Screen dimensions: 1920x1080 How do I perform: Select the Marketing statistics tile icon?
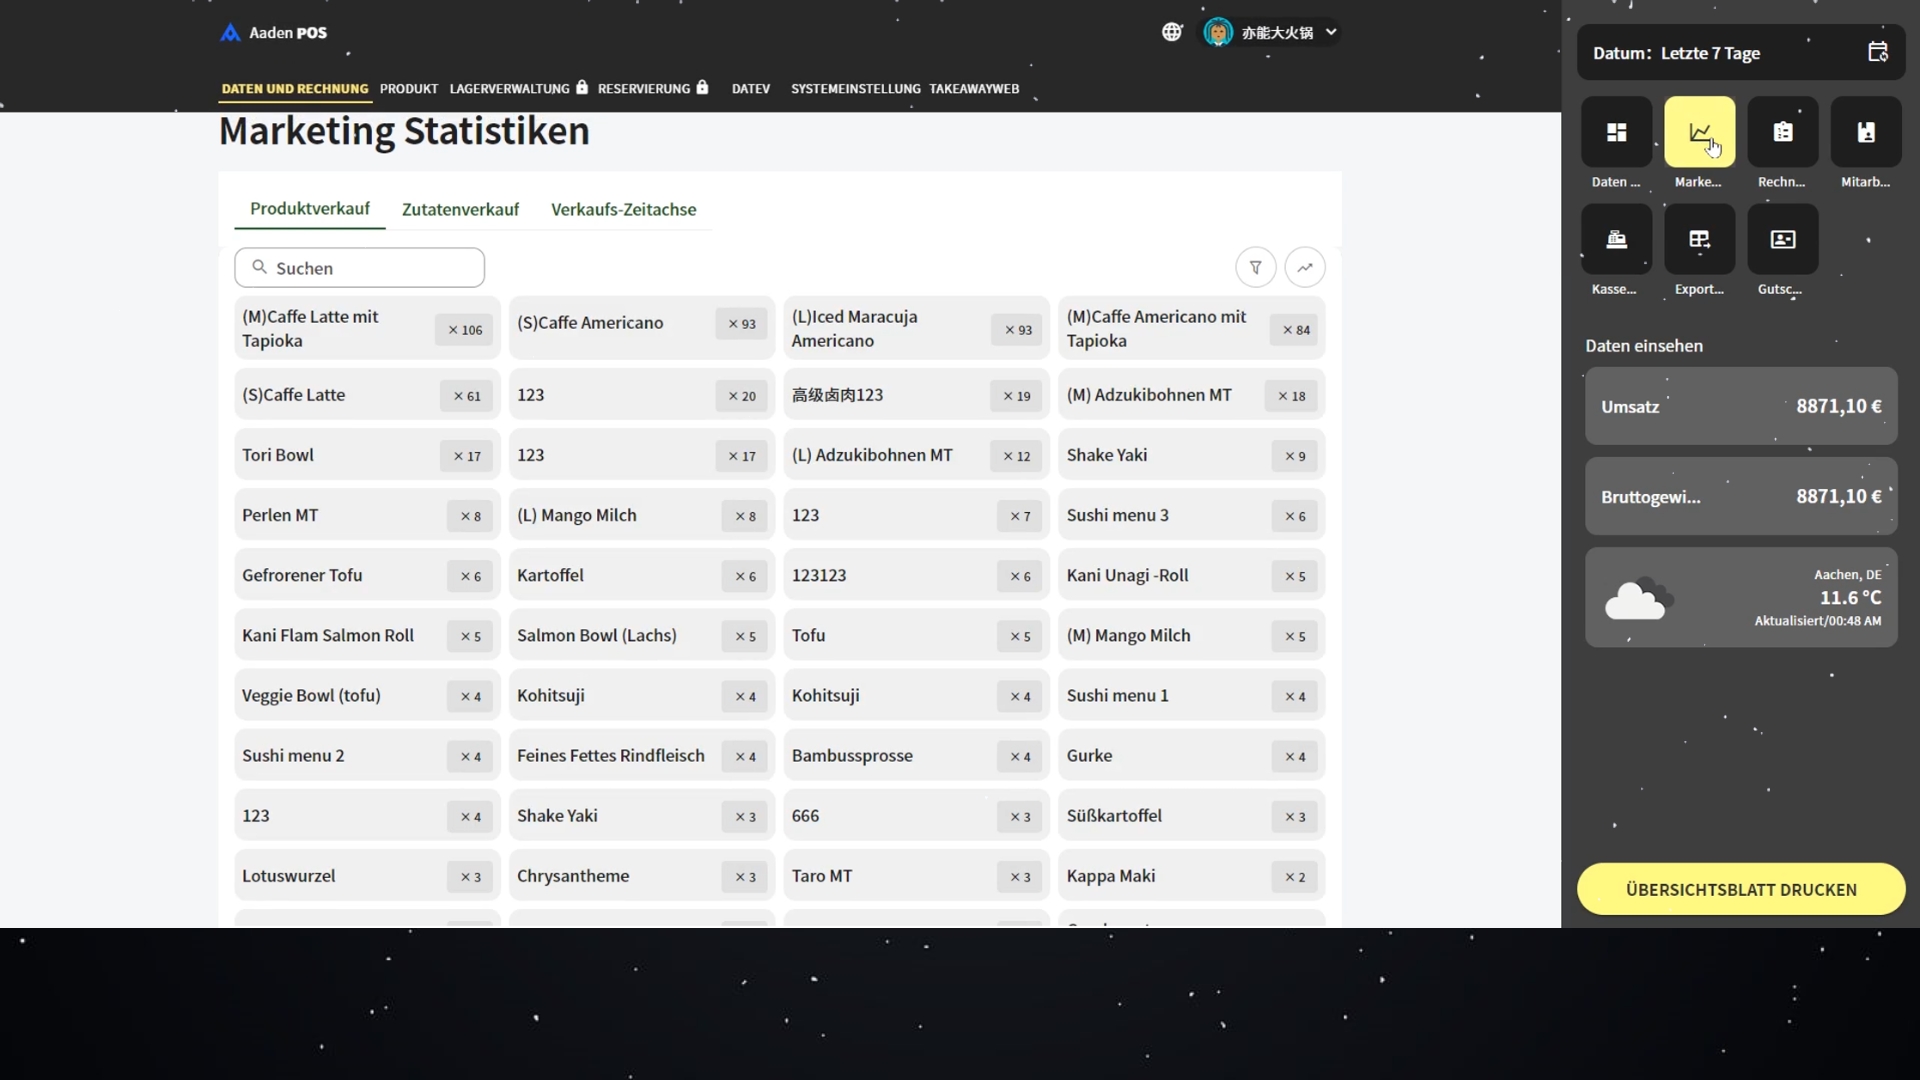click(x=1699, y=132)
